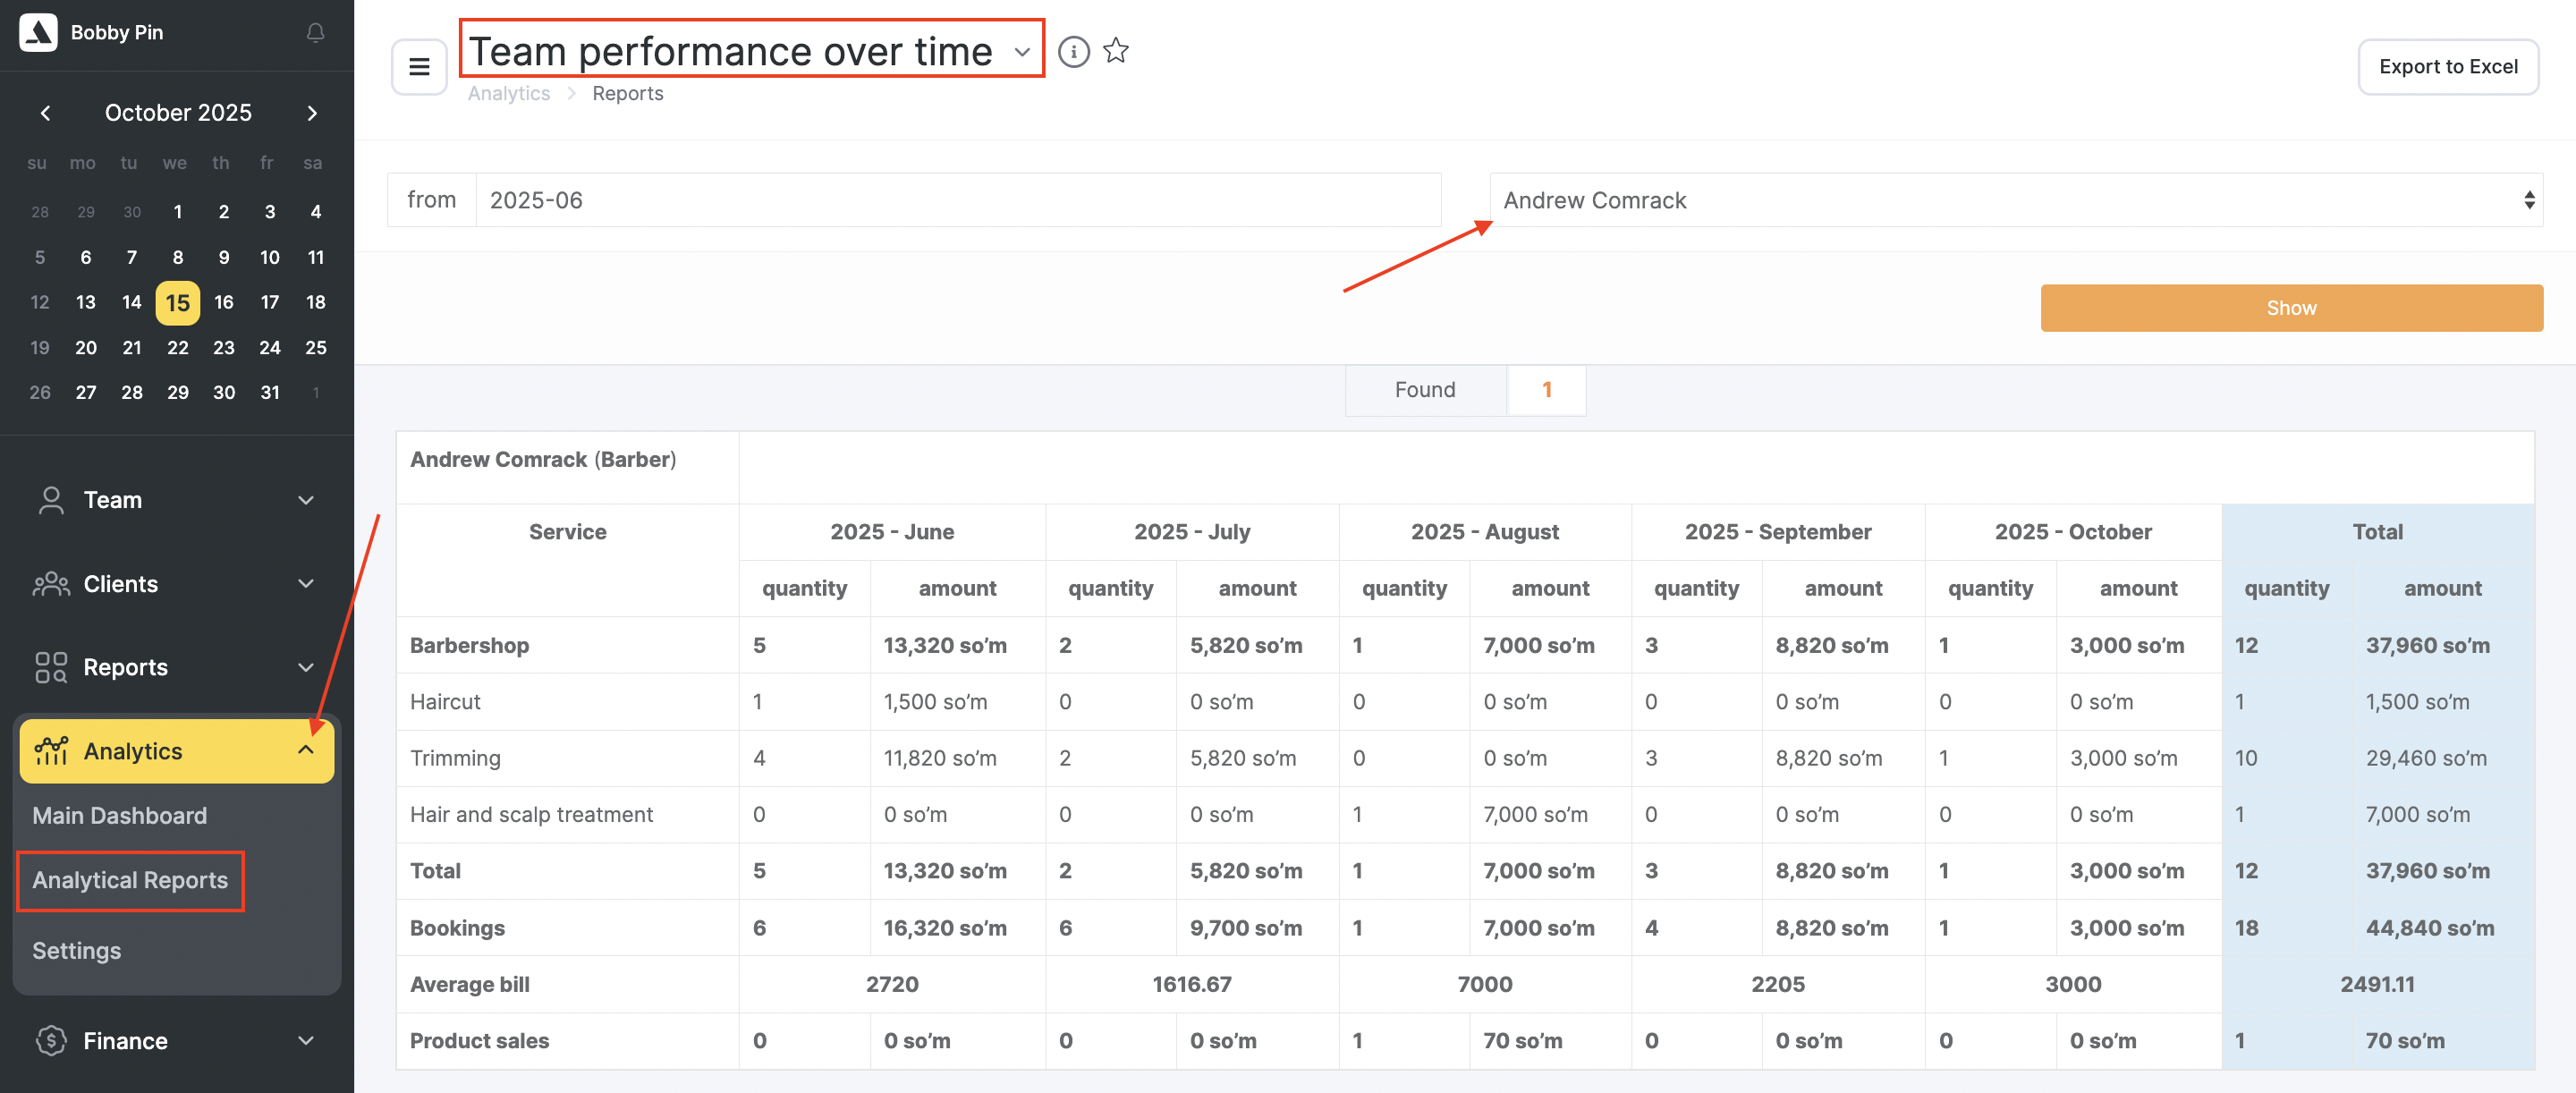Click the hamburger menu toggle button
This screenshot has height=1093, width=2576.
click(419, 67)
